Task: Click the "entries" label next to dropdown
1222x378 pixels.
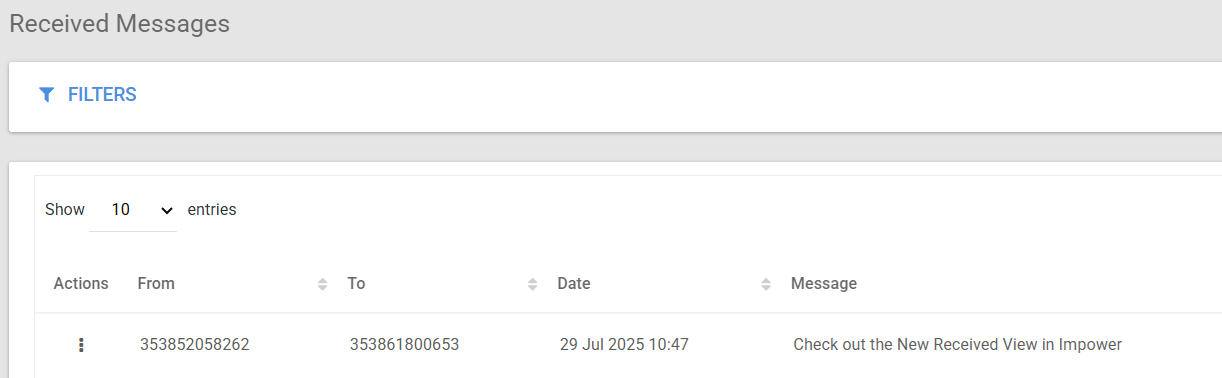Action: pyautogui.click(x=212, y=210)
